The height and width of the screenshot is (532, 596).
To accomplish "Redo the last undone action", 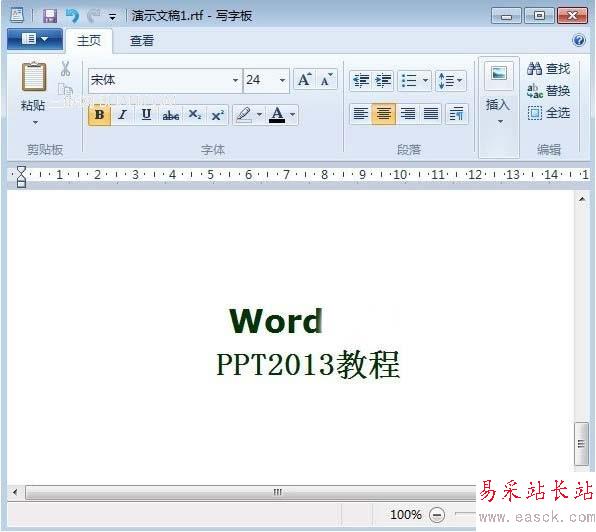I will (94, 16).
